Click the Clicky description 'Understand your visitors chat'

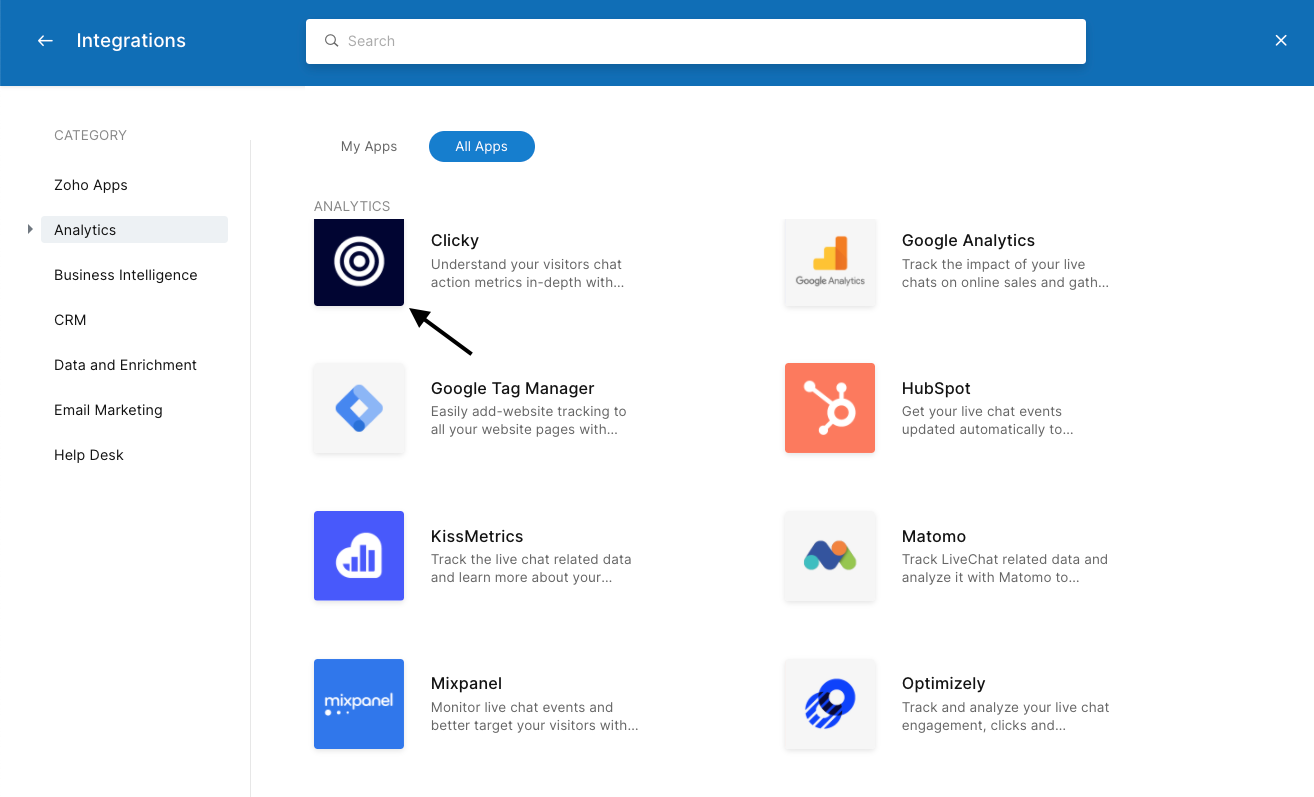[526, 264]
